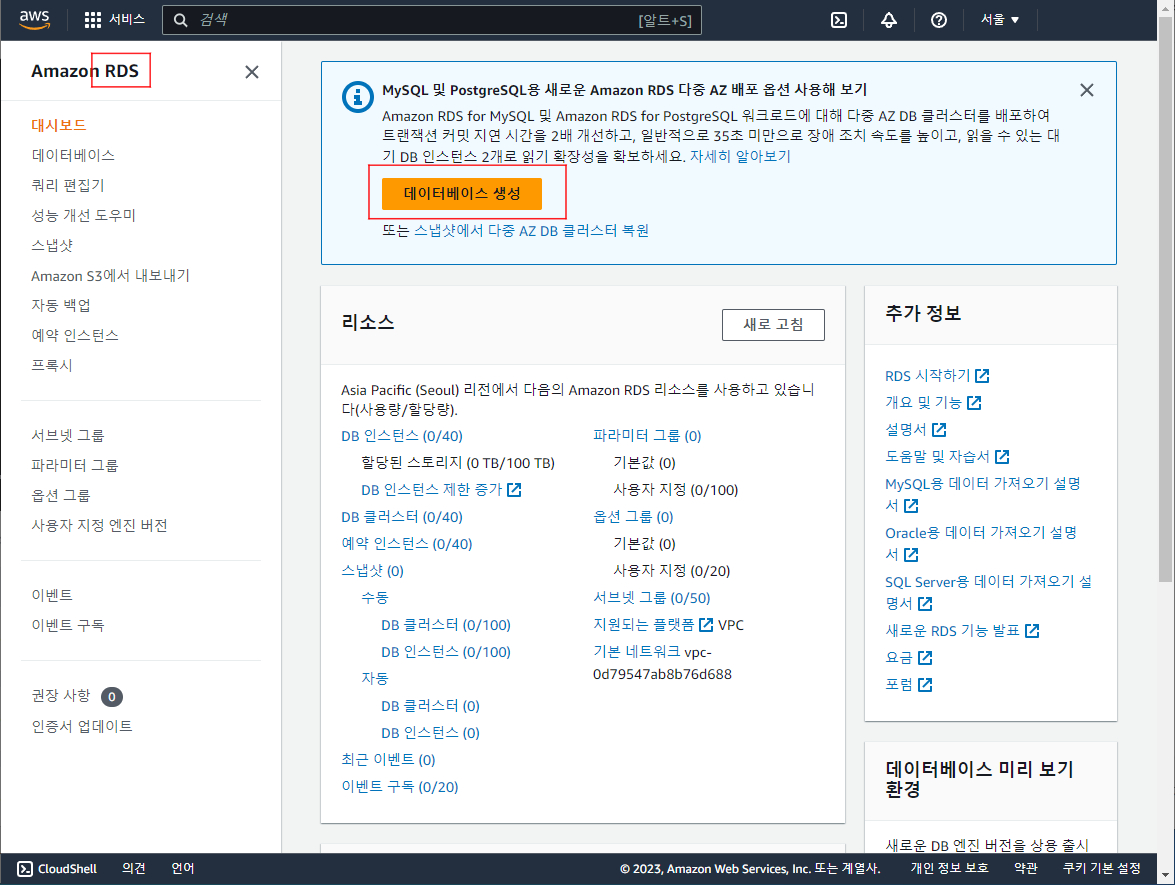Open the help question mark icon
The image size is (1176, 885).
point(939,20)
